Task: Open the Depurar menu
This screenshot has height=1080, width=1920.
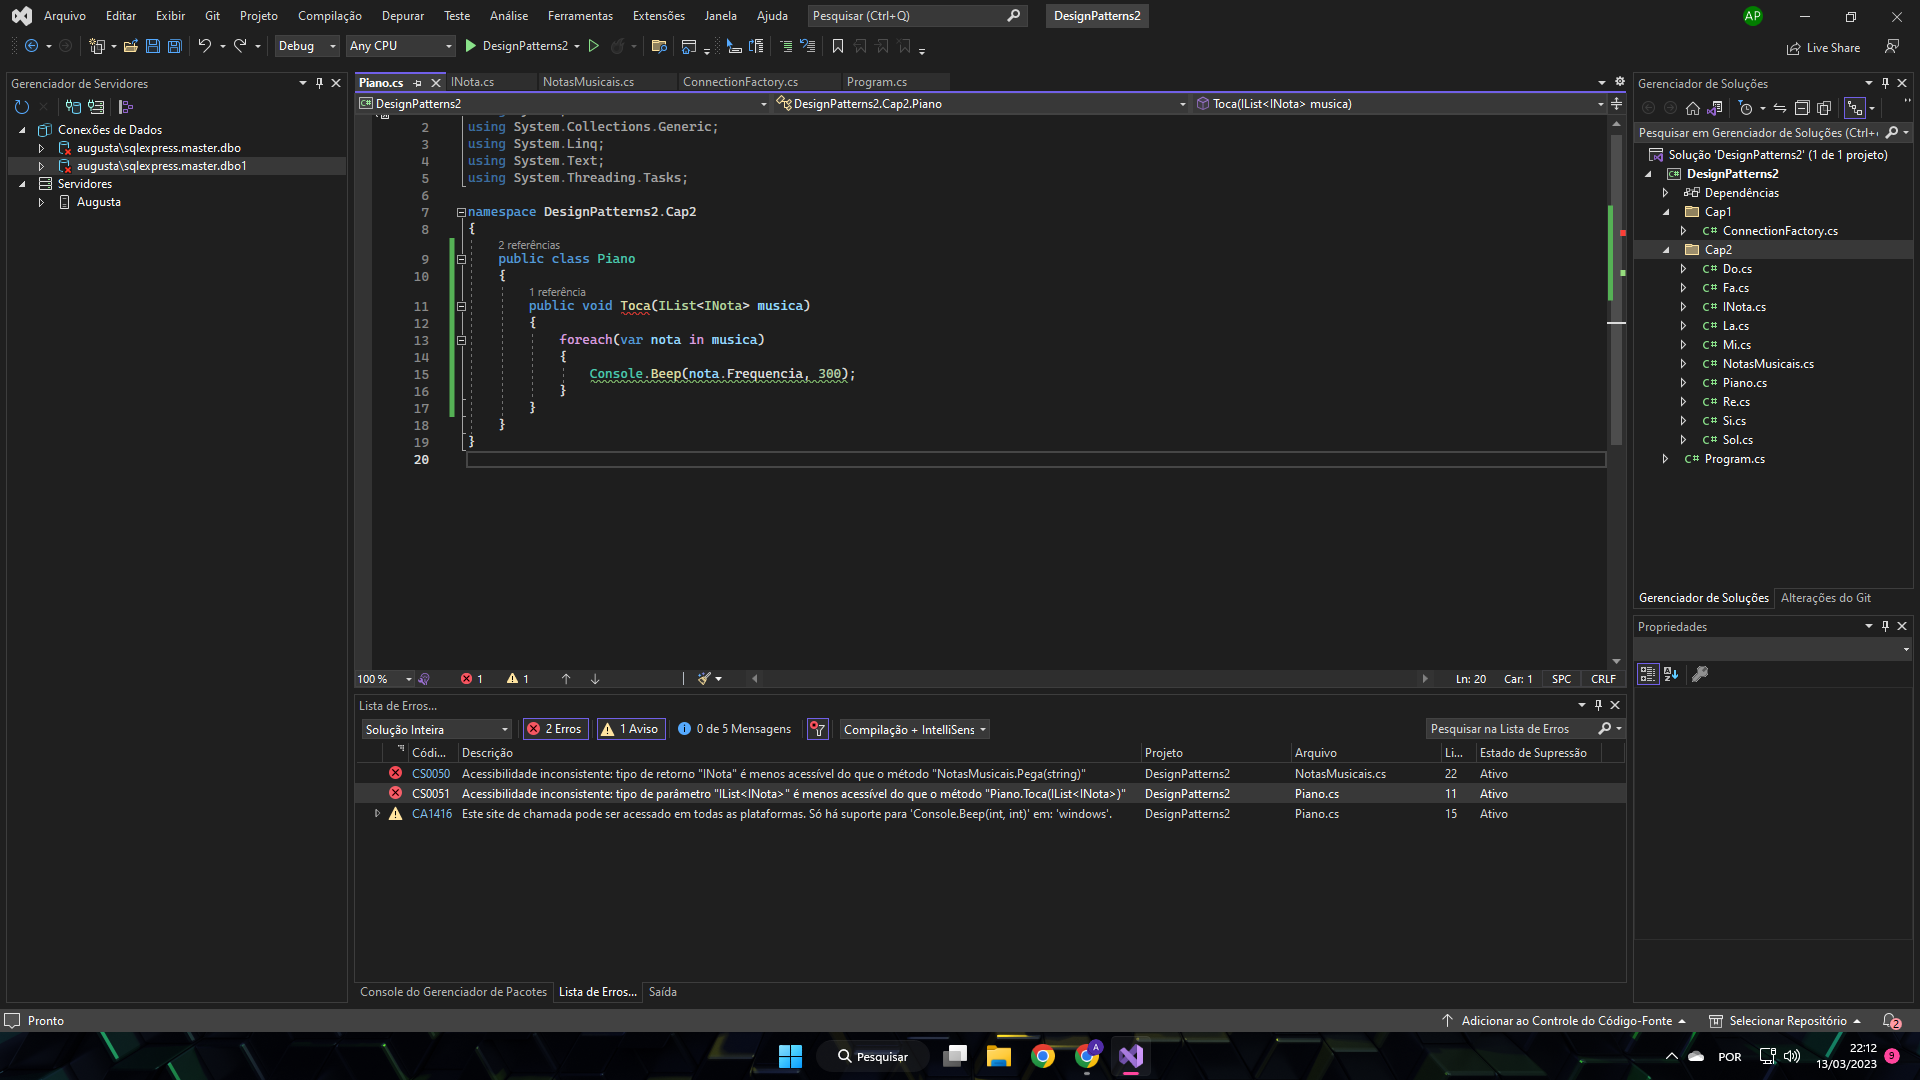Action: click(403, 16)
